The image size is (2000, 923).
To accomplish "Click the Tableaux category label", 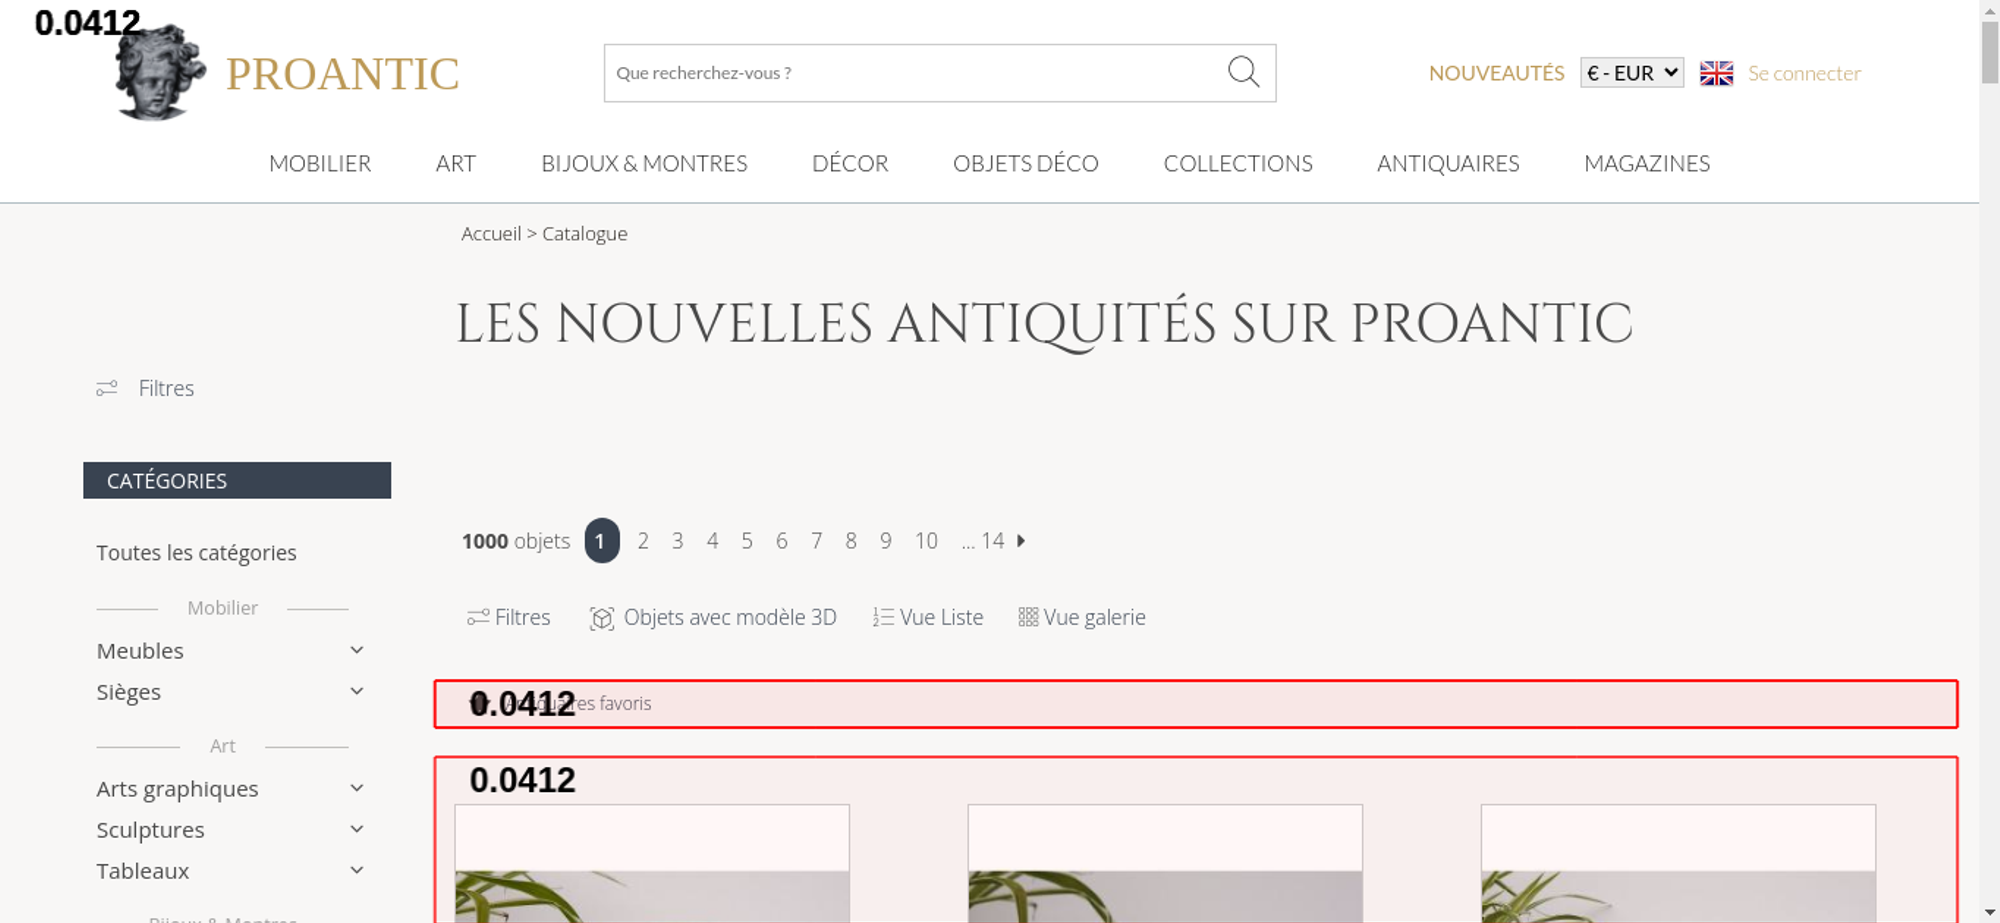I will point(142,870).
